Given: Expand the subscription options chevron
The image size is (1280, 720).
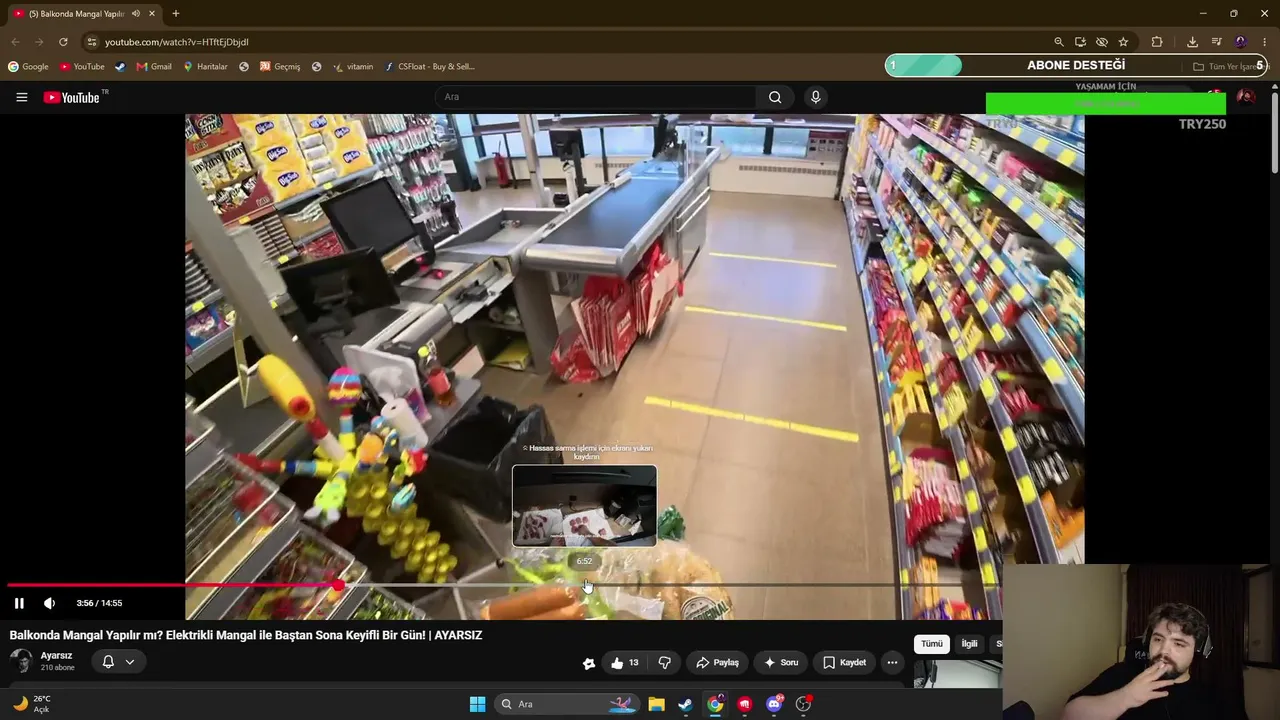Looking at the screenshot, I should point(130,661).
